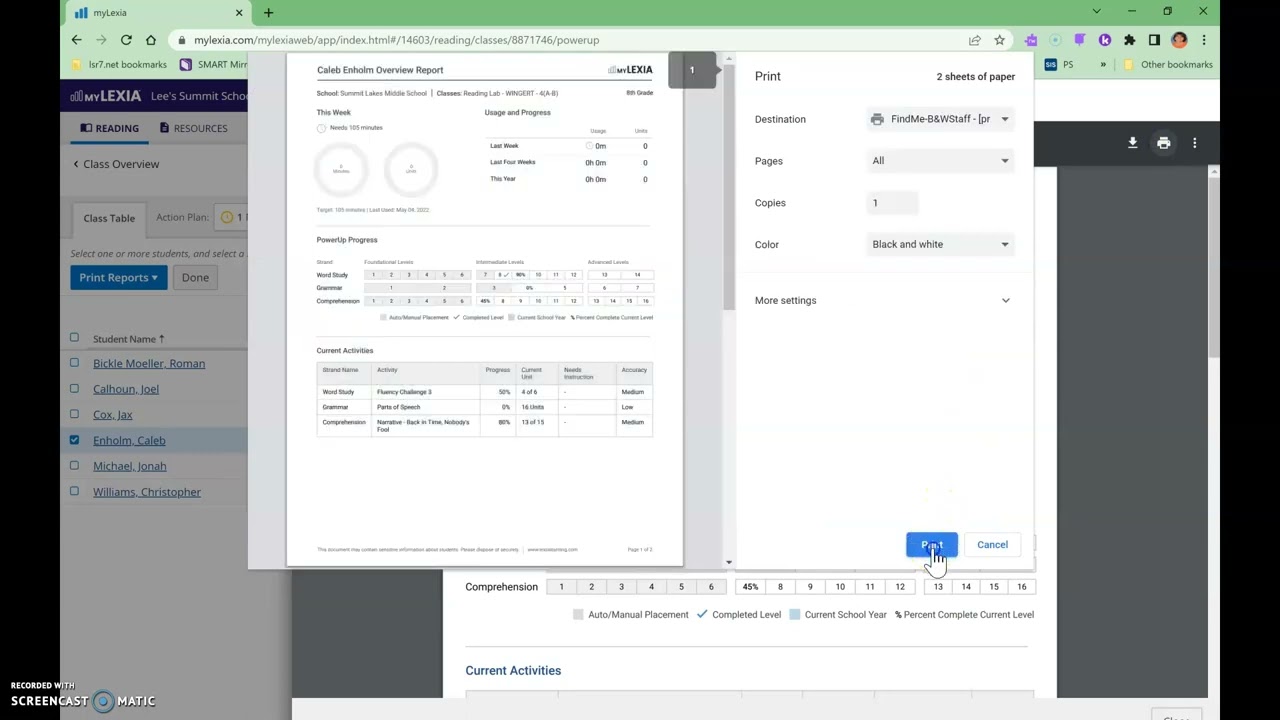The height and width of the screenshot is (720, 1280).
Task: Click the K purple extension icon
Action: point(1104,40)
